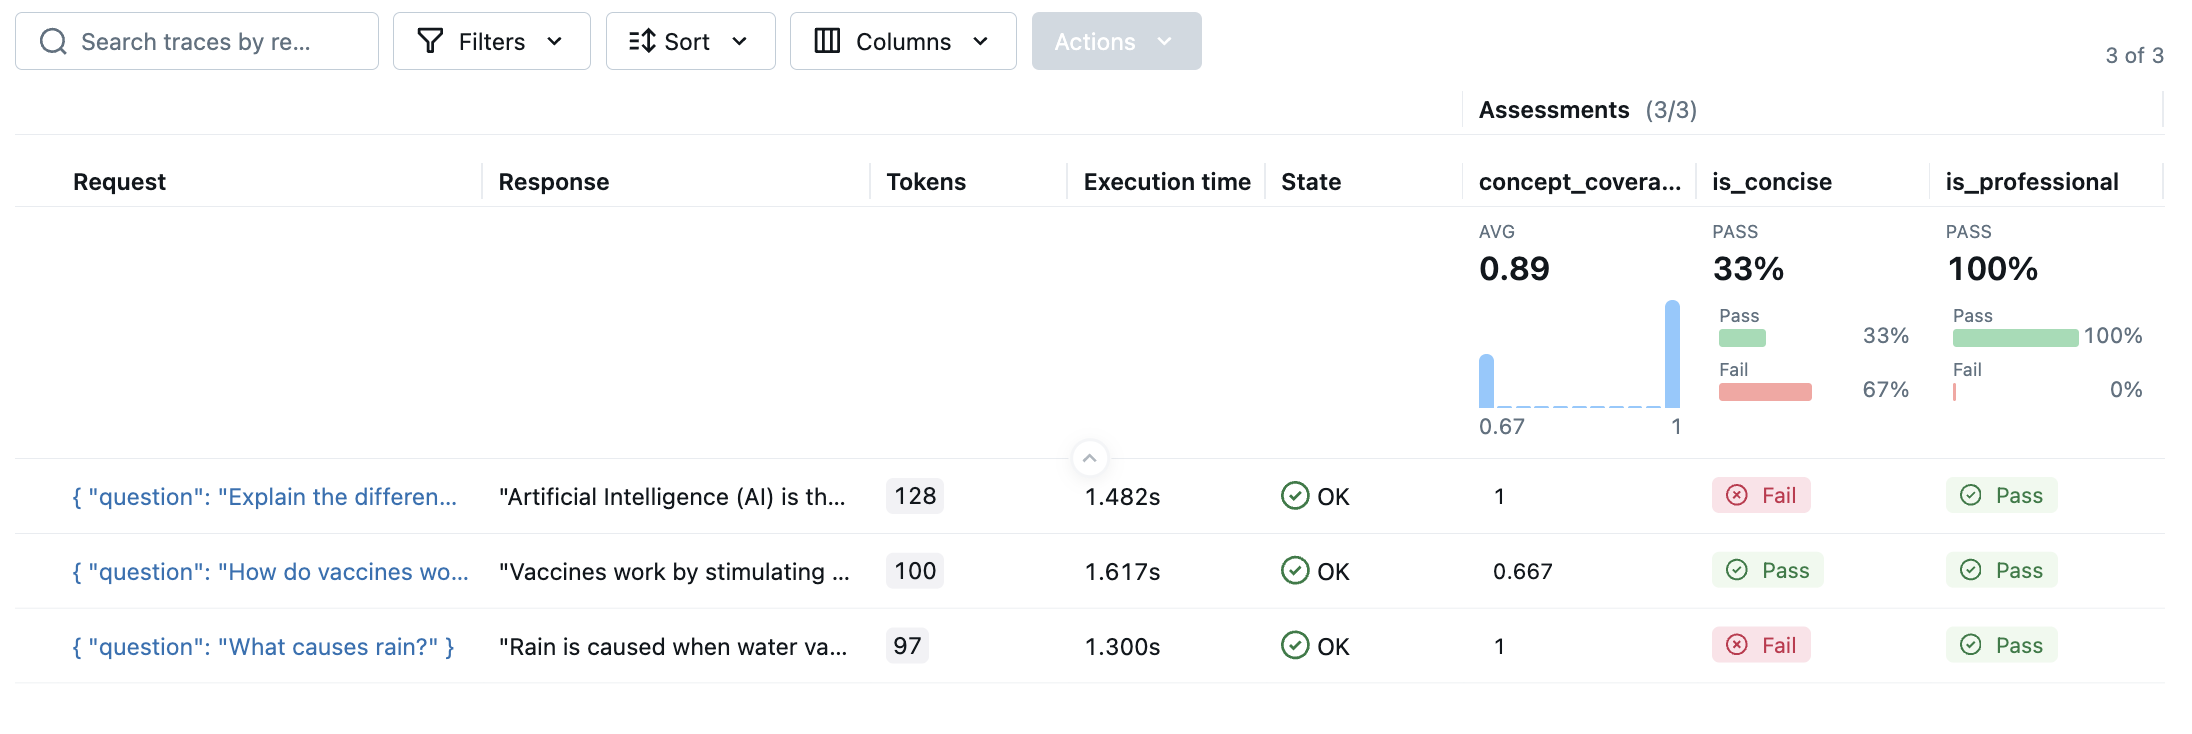Click the magnifier icon in search box
Screen dimensions: 2192x734
[x=53, y=42]
